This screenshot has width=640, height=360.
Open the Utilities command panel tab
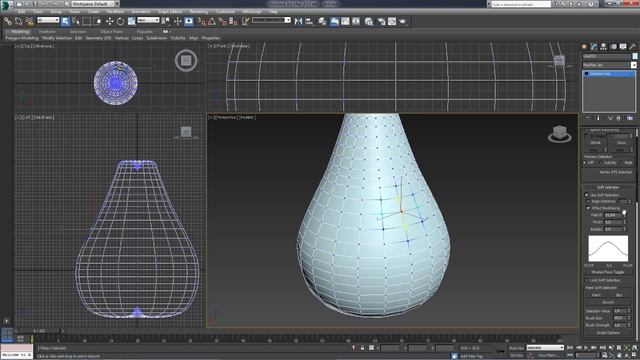(x=633, y=47)
